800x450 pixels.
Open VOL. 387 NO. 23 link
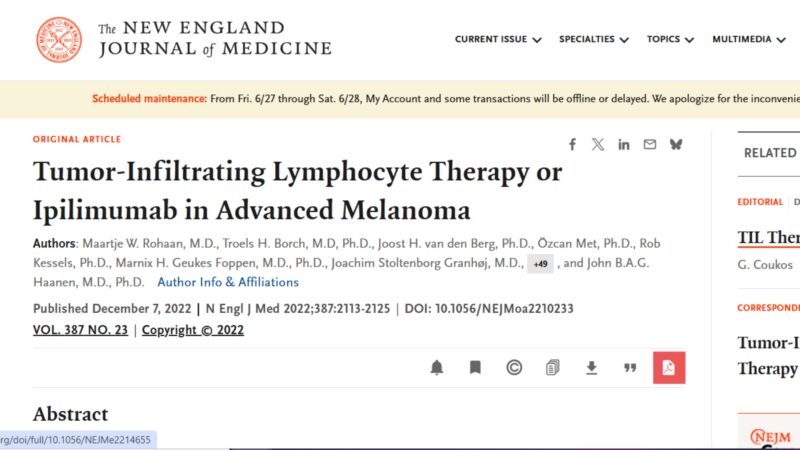pyautogui.click(x=80, y=330)
